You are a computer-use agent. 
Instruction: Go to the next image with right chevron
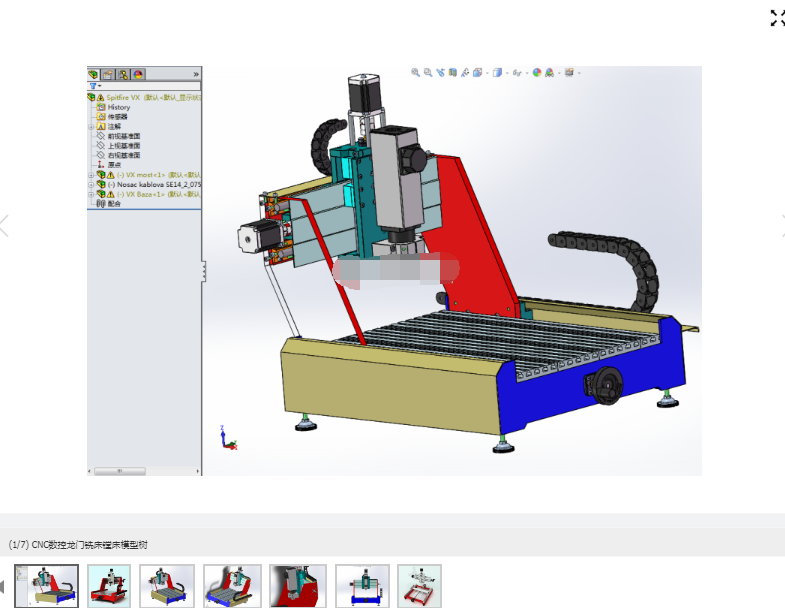point(782,225)
